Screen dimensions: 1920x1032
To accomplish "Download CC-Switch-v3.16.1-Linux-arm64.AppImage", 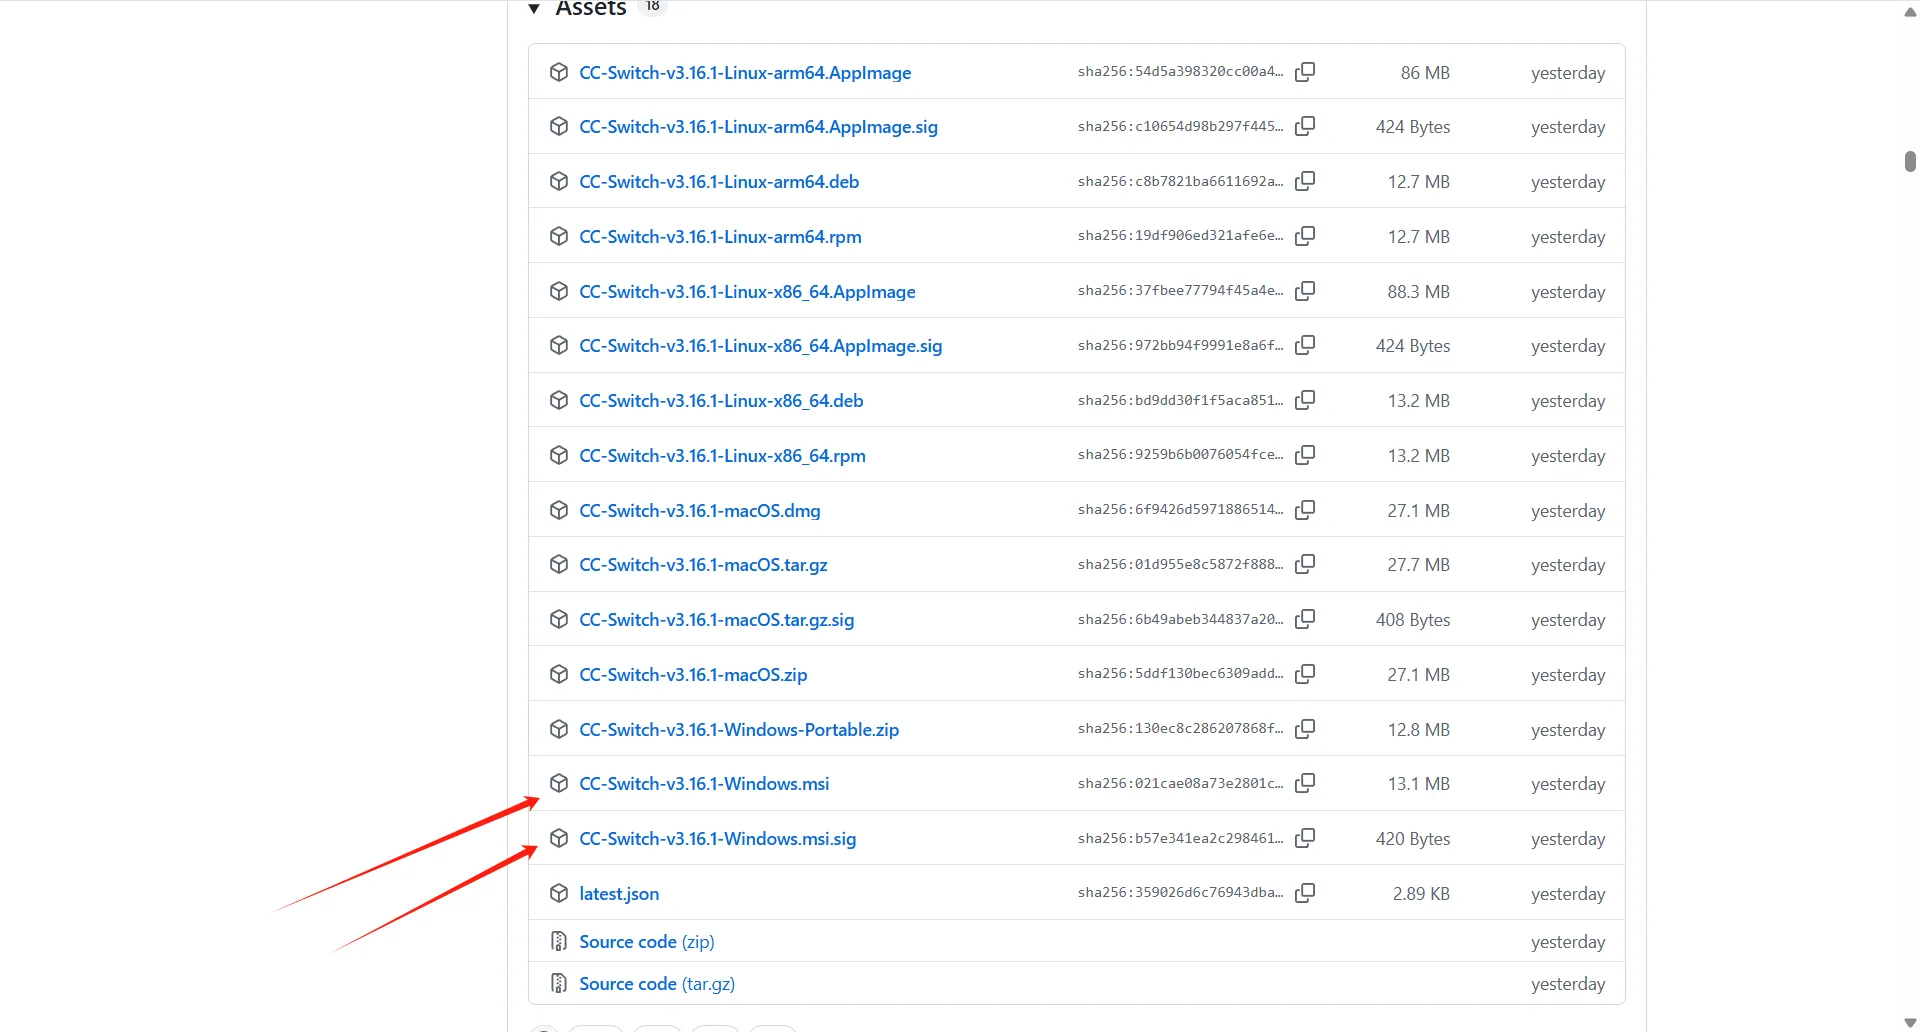I will pos(745,73).
